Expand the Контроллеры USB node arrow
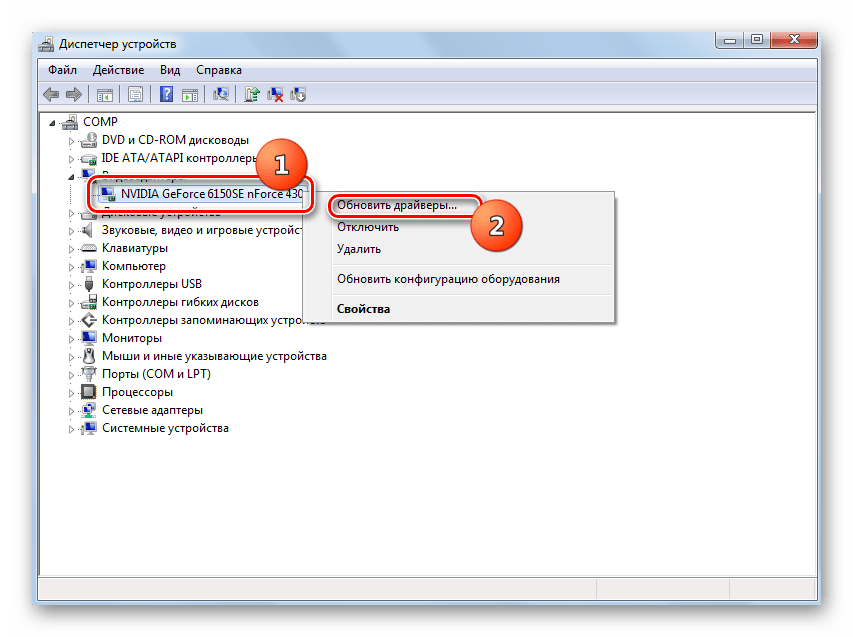The image size is (853, 637). click(x=71, y=285)
